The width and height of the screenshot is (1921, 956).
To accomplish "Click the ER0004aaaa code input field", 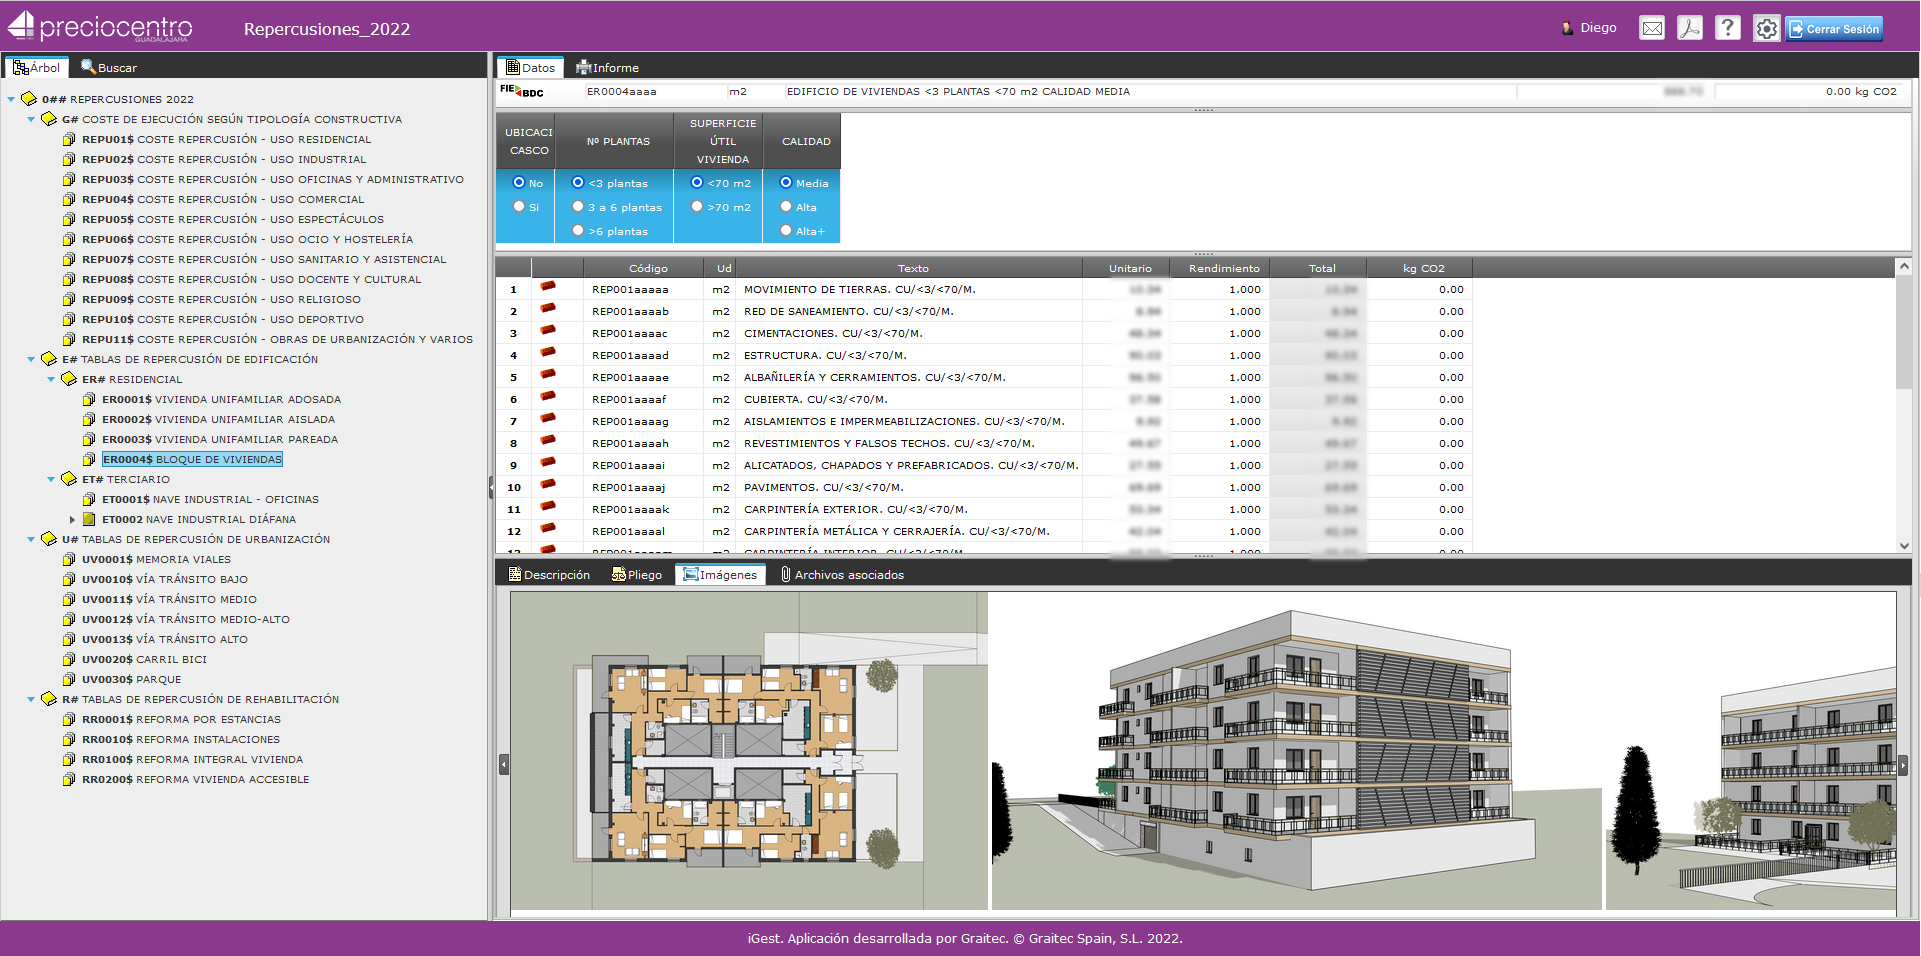I will (x=655, y=91).
